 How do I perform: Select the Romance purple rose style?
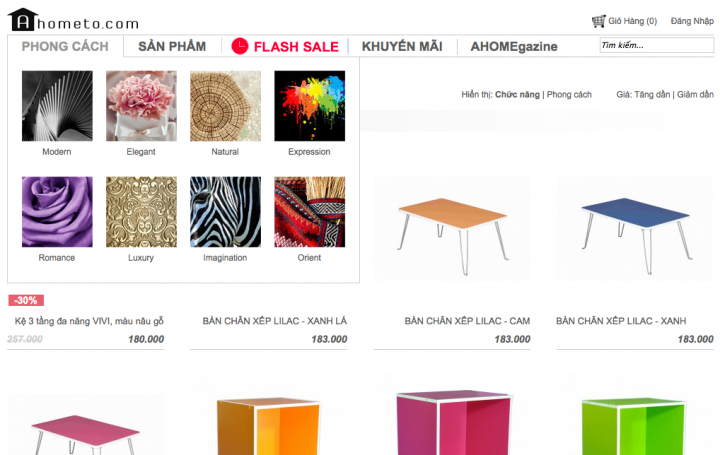click(x=57, y=212)
